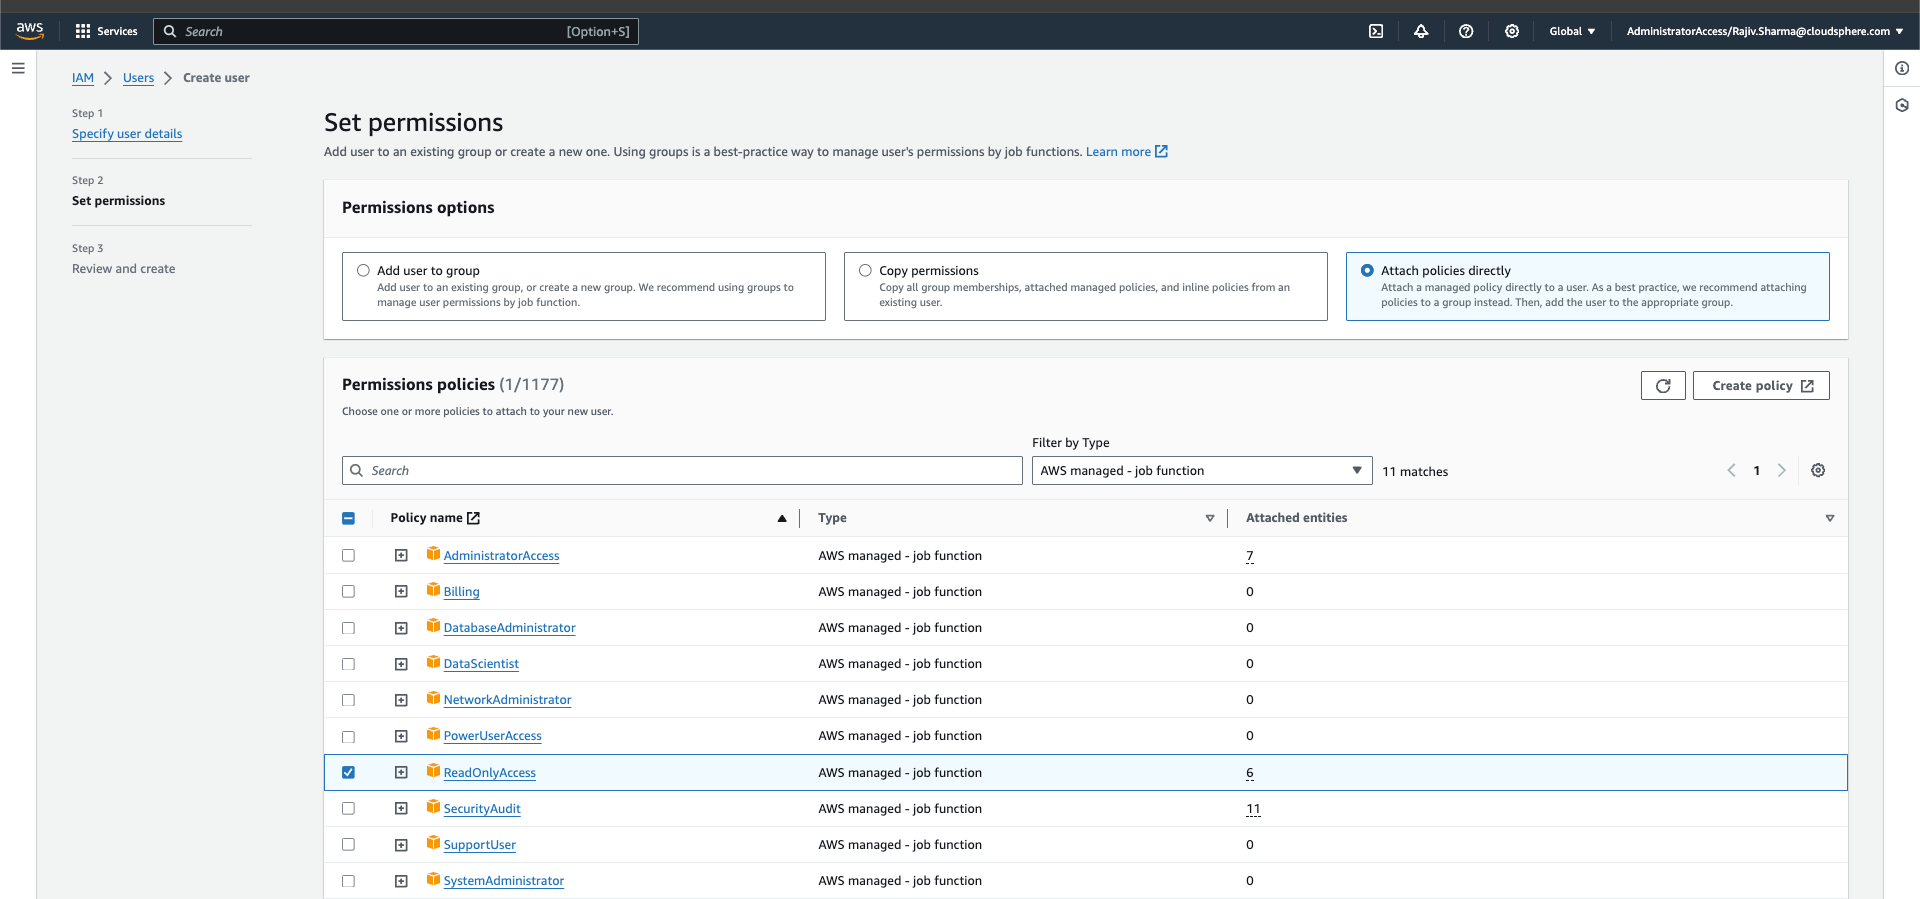
Task: Open table preferences gear icon
Action: click(1818, 470)
